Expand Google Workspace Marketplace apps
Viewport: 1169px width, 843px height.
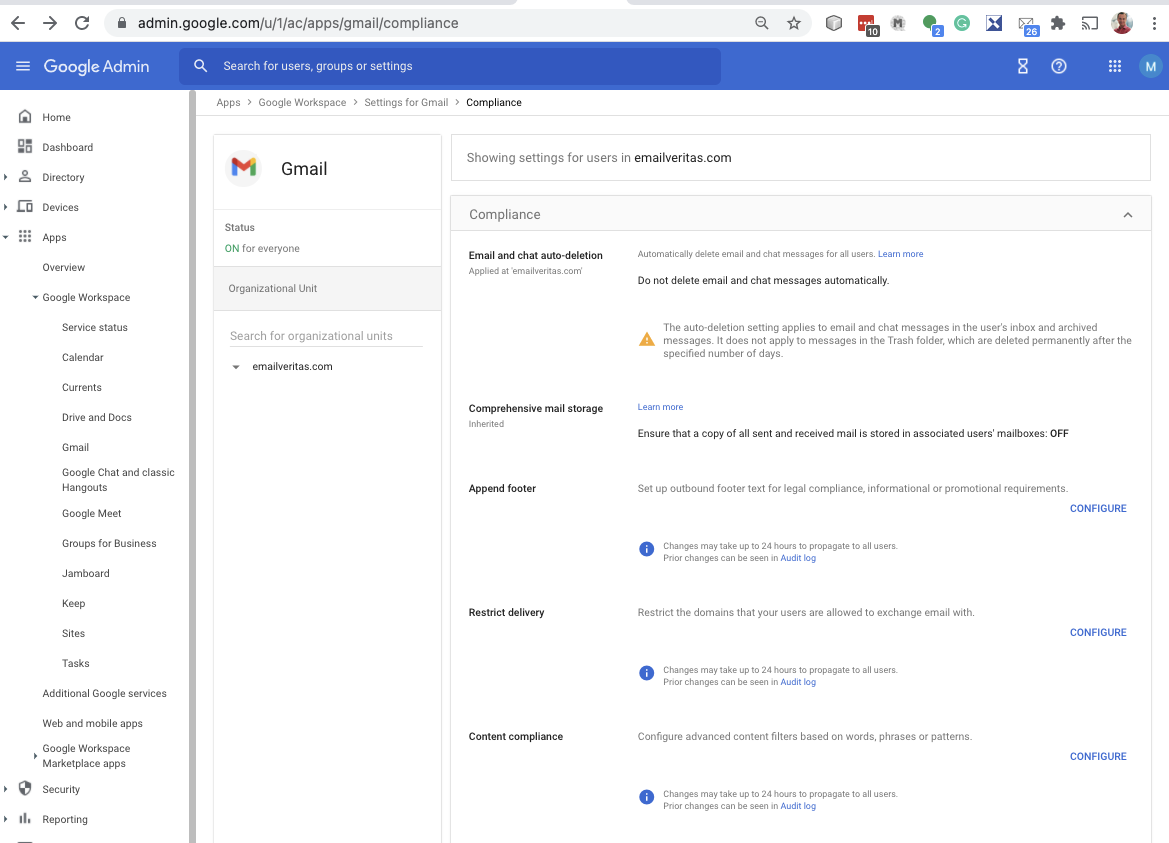35,756
